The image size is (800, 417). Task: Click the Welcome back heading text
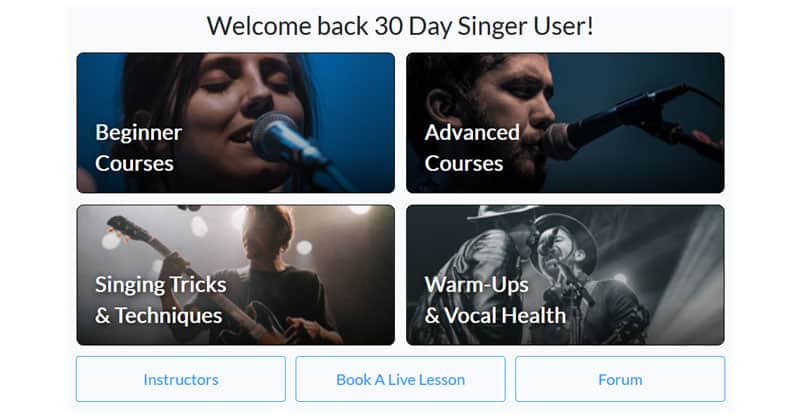point(400,26)
